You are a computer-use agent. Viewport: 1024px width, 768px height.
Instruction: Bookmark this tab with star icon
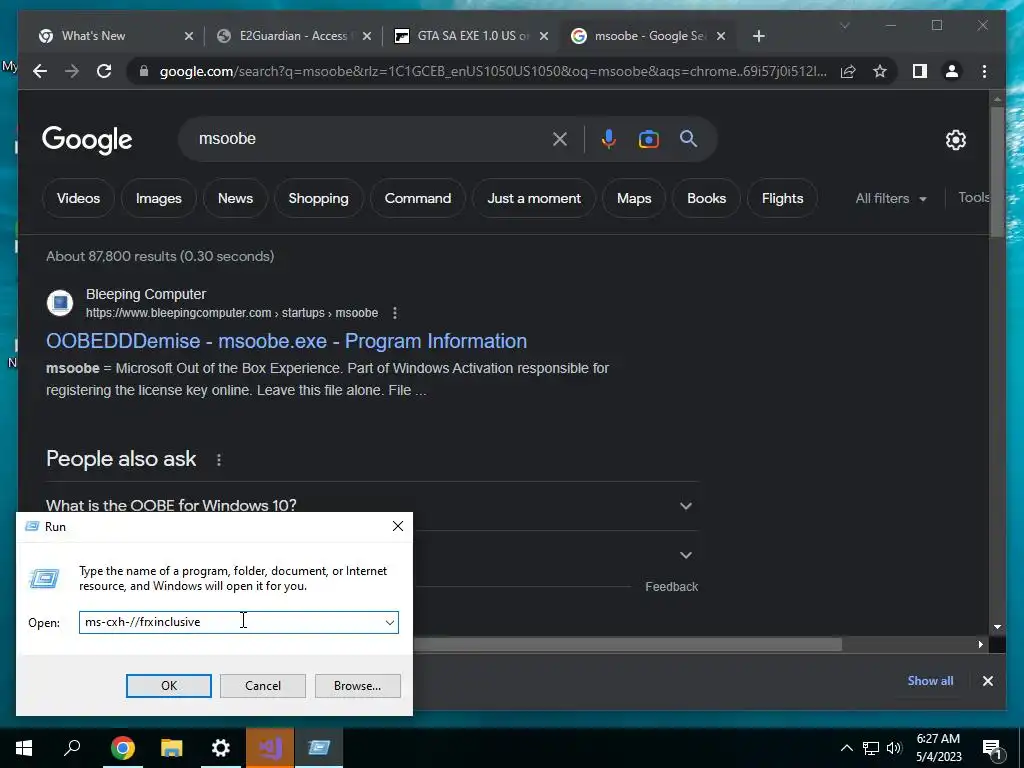[x=880, y=71]
